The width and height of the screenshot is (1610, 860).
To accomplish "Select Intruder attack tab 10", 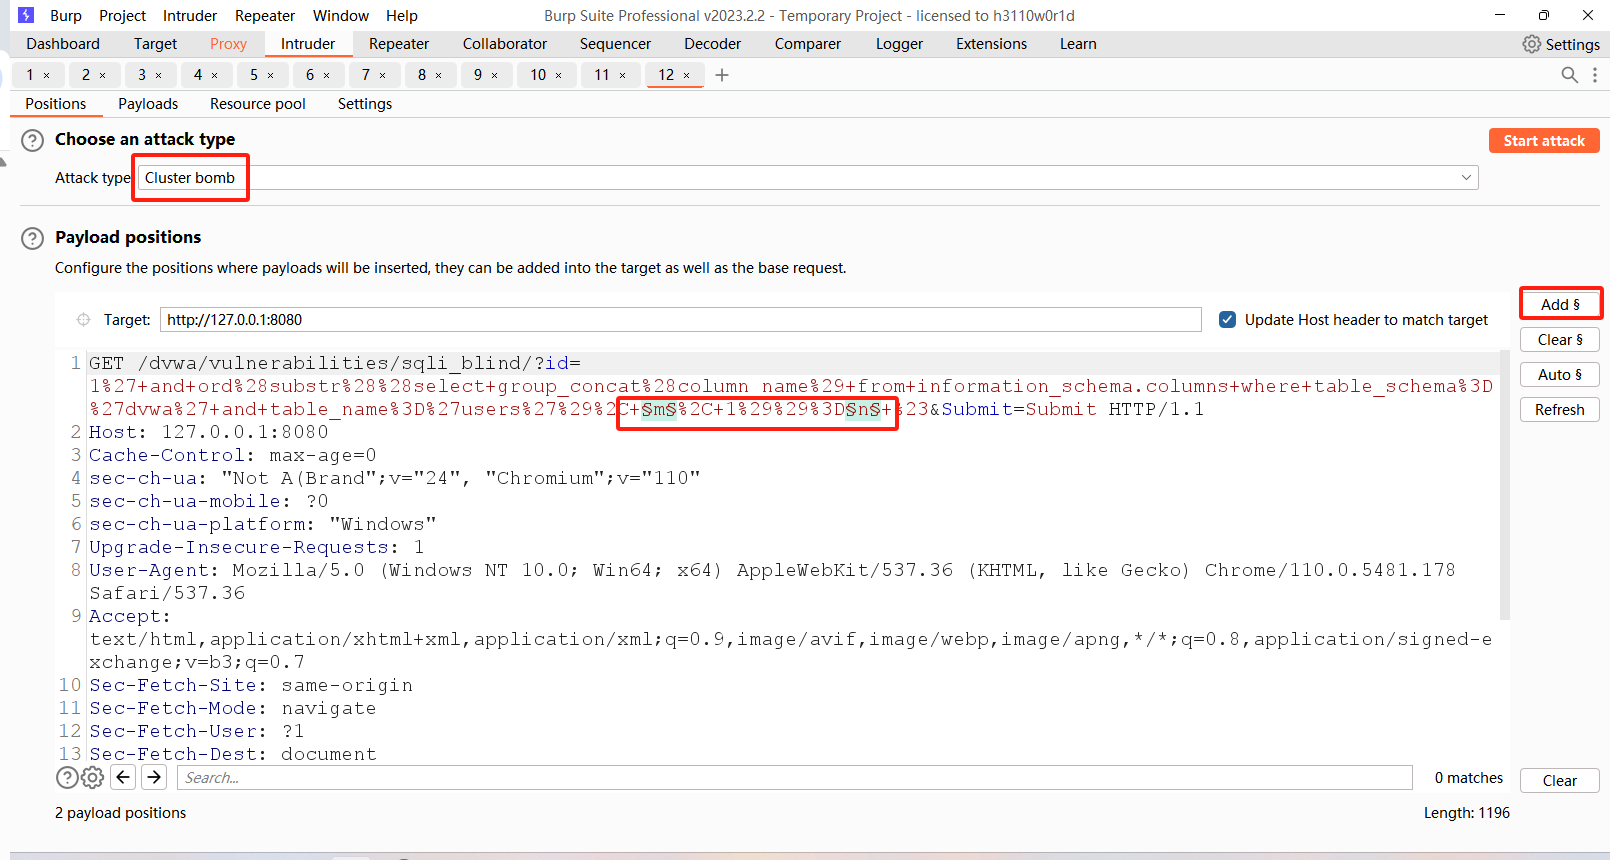I will click(x=538, y=75).
